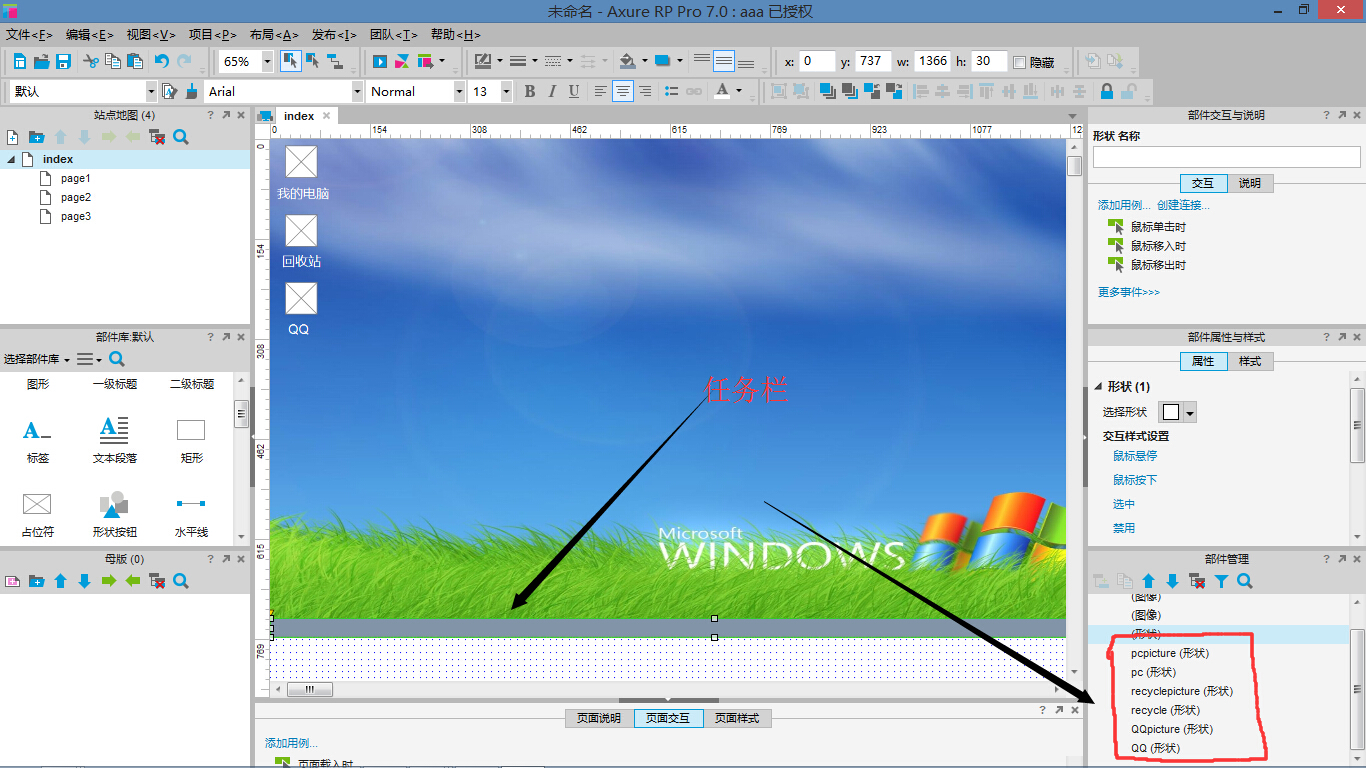Switch to the 说明 tab in interactions panel

[x=1250, y=183]
